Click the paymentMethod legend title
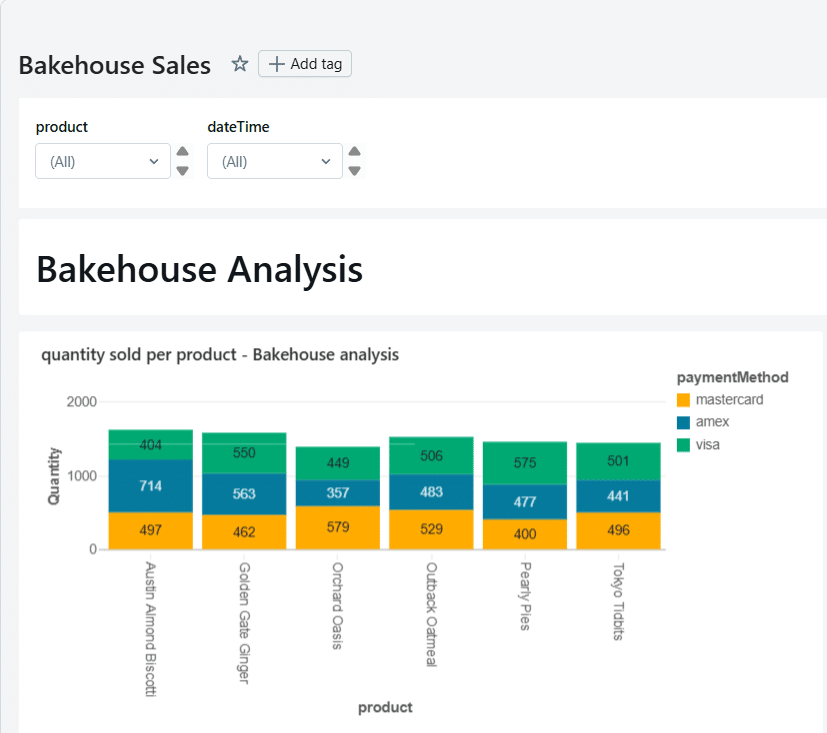 point(732,377)
